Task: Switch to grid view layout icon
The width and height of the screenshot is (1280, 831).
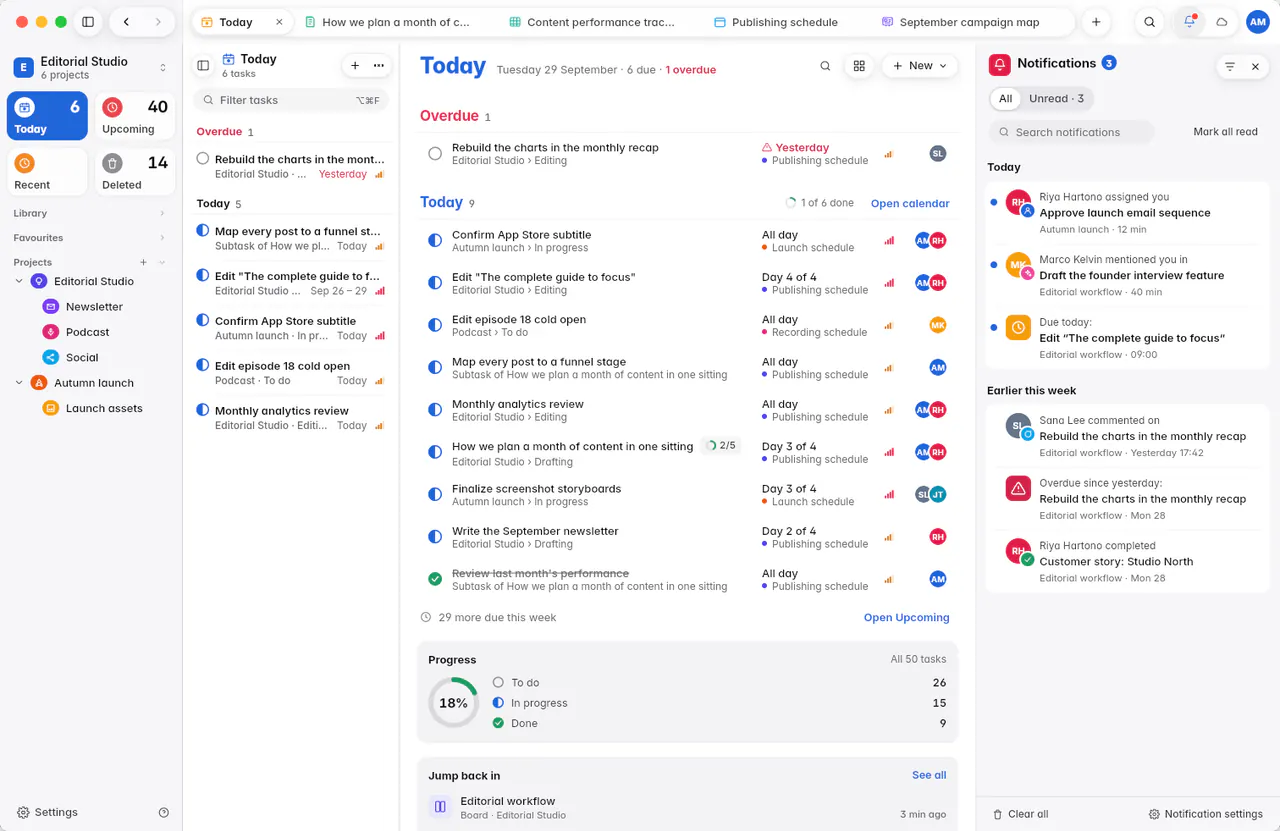Action: [x=859, y=66]
